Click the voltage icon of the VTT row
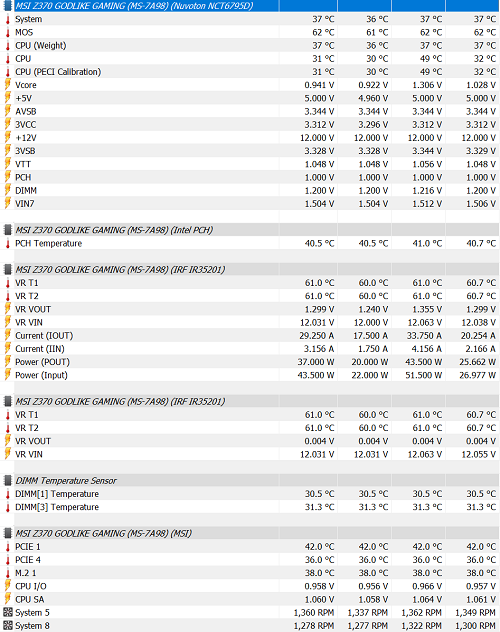Image resolution: width=500 pixels, height=632 pixels. (7, 164)
